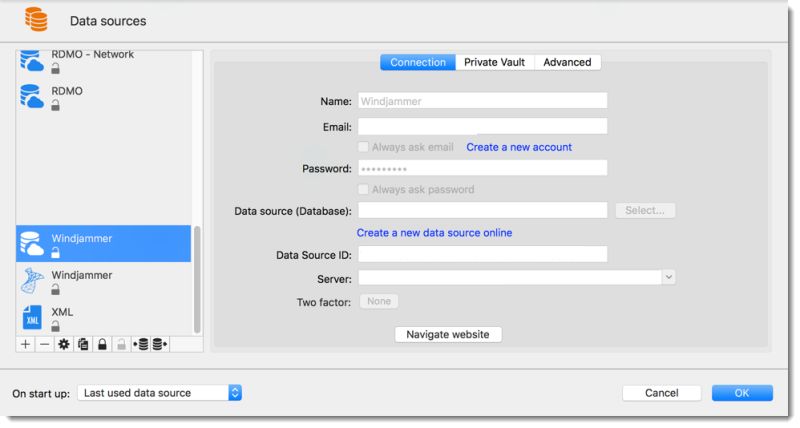Image resolution: width=800 pixels, height=428 pixels.
Task: Click the Navigate website button
Action: [448, 334]
